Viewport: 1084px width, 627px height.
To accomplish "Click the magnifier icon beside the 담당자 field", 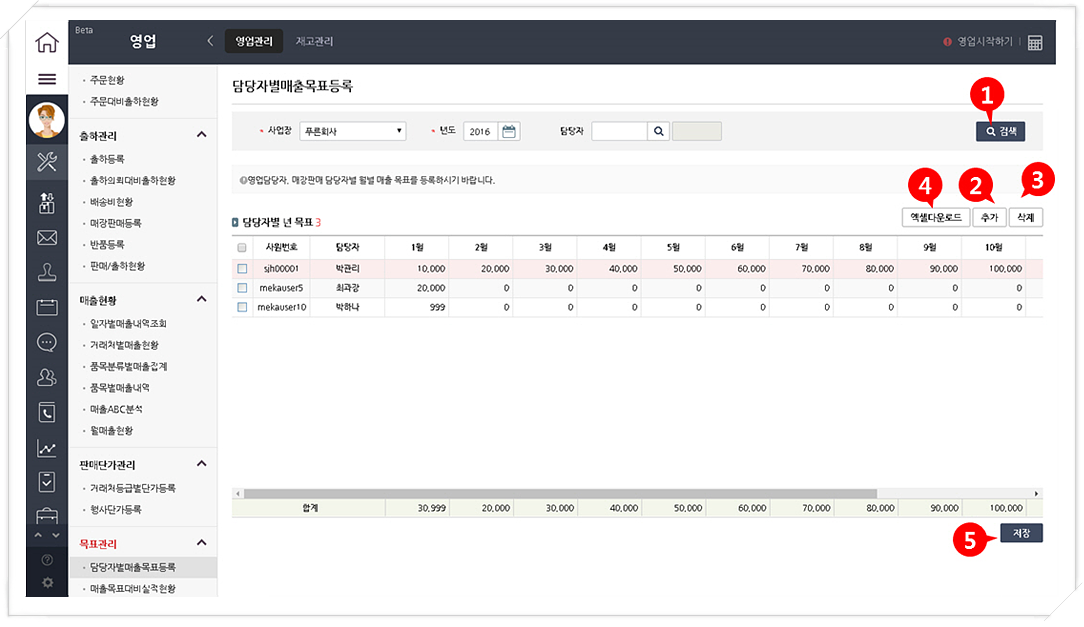I will point(659,131).
